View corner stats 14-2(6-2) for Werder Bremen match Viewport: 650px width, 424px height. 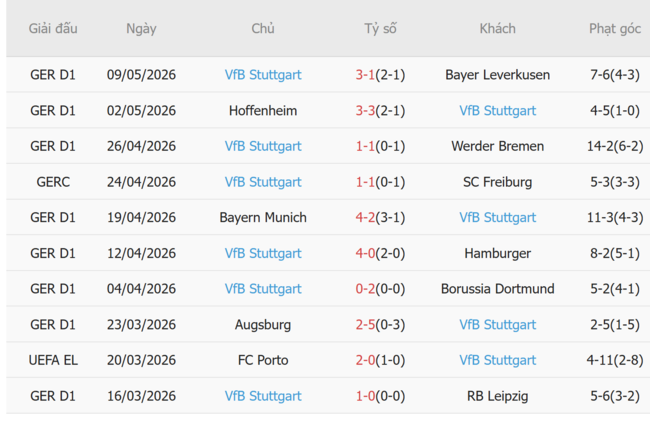click(x=615, y=146)
